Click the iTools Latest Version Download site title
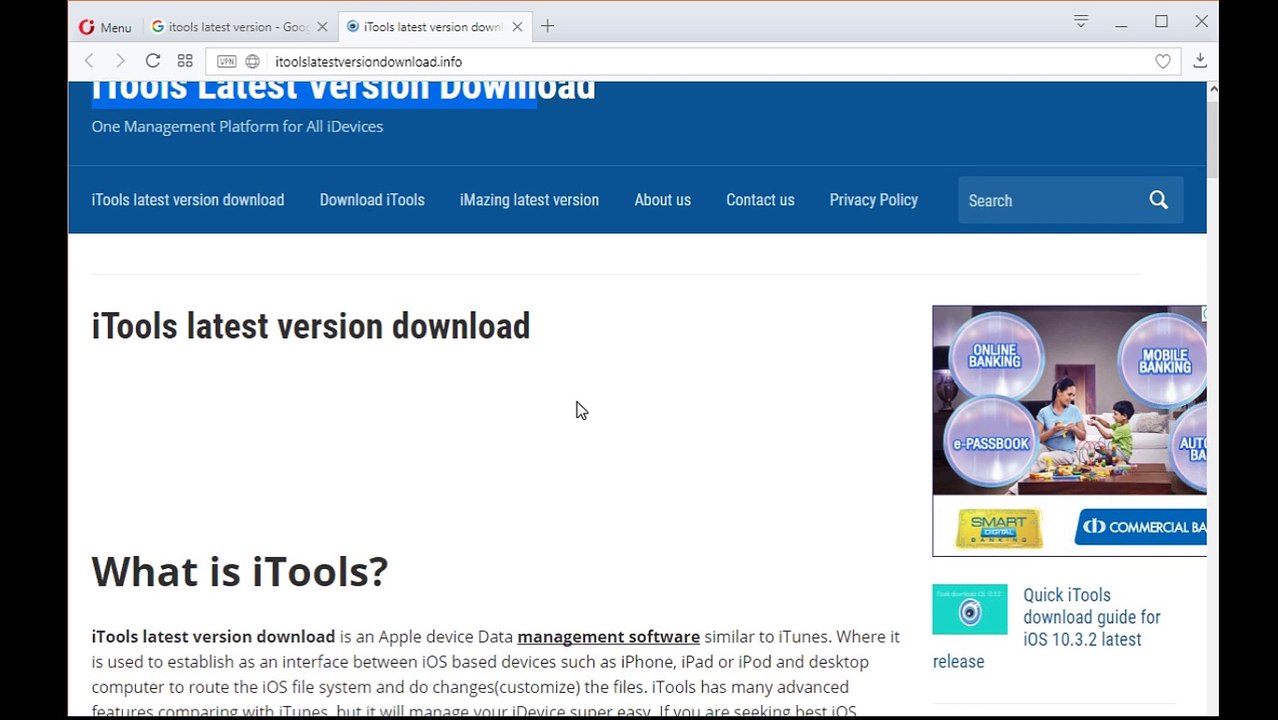This screenshot has height=720, width=1278. 343,89
